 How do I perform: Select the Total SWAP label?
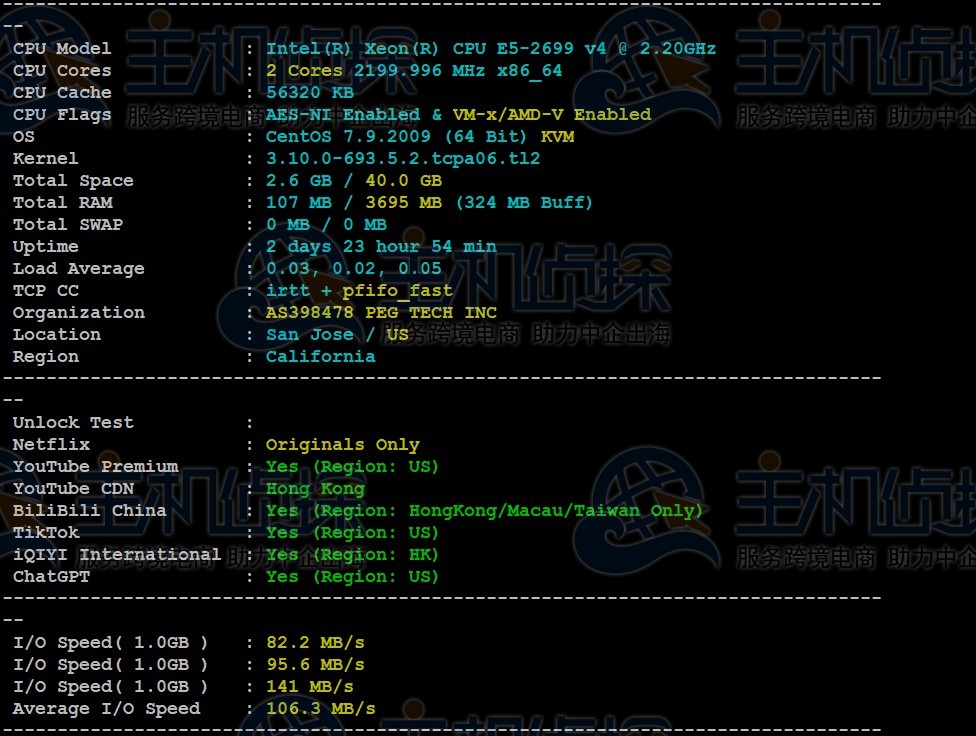tap(67, 225)
